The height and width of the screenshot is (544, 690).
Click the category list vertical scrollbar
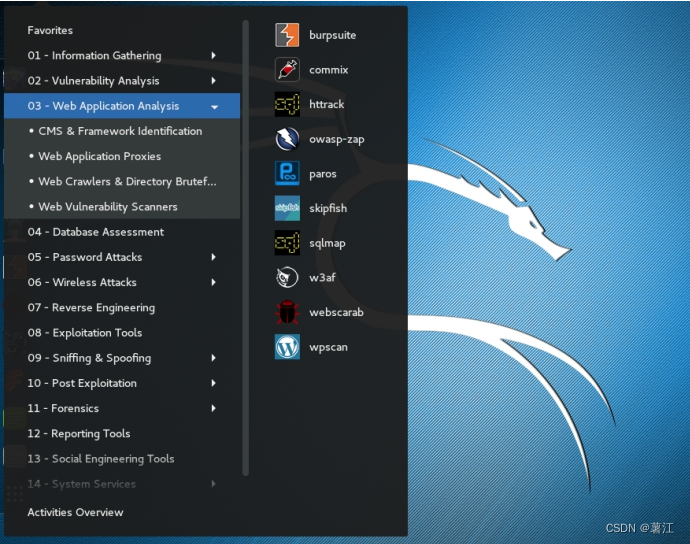coord(246,248)
